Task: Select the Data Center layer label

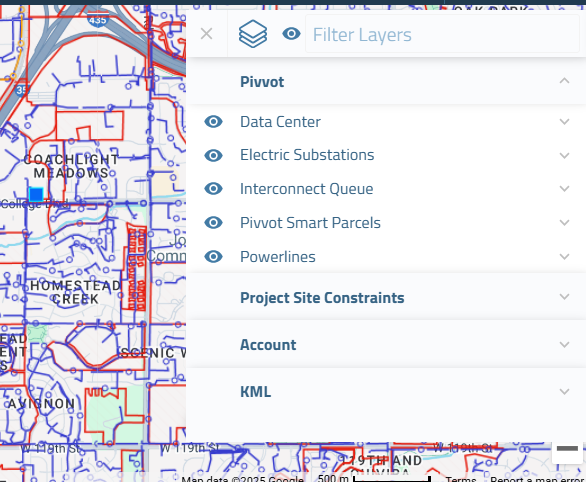Action: 280,122
